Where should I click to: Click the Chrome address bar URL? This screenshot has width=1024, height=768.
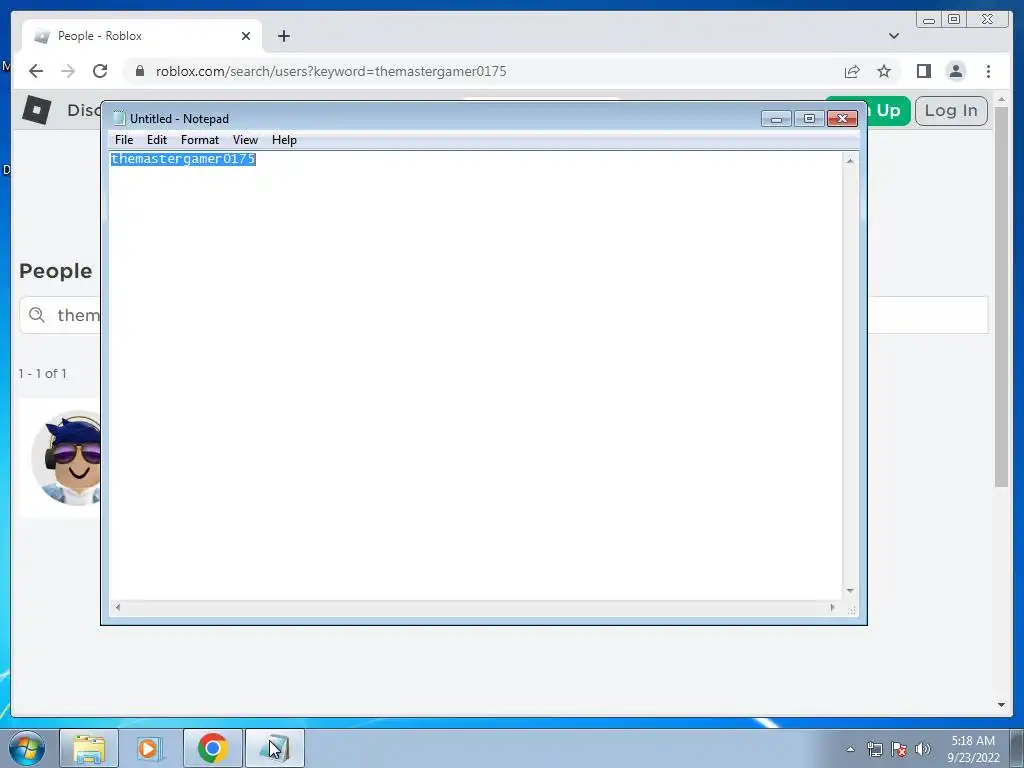point(330,71)
